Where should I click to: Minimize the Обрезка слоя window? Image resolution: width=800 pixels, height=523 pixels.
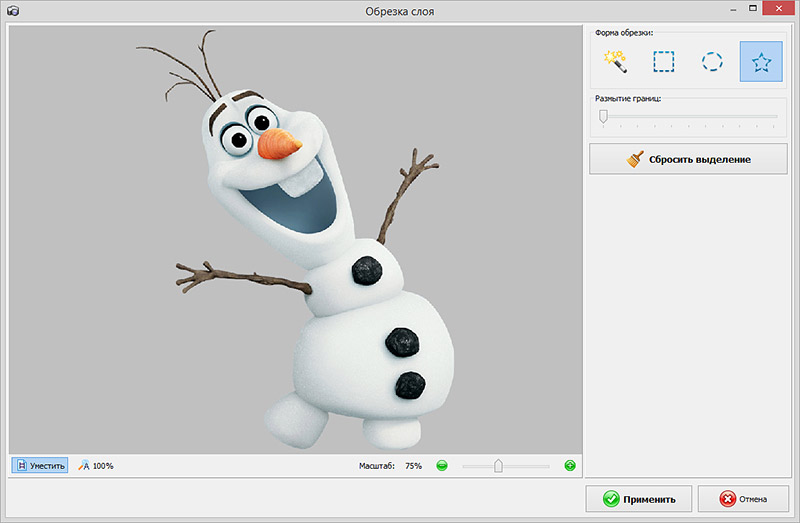(x=733, y=9)
